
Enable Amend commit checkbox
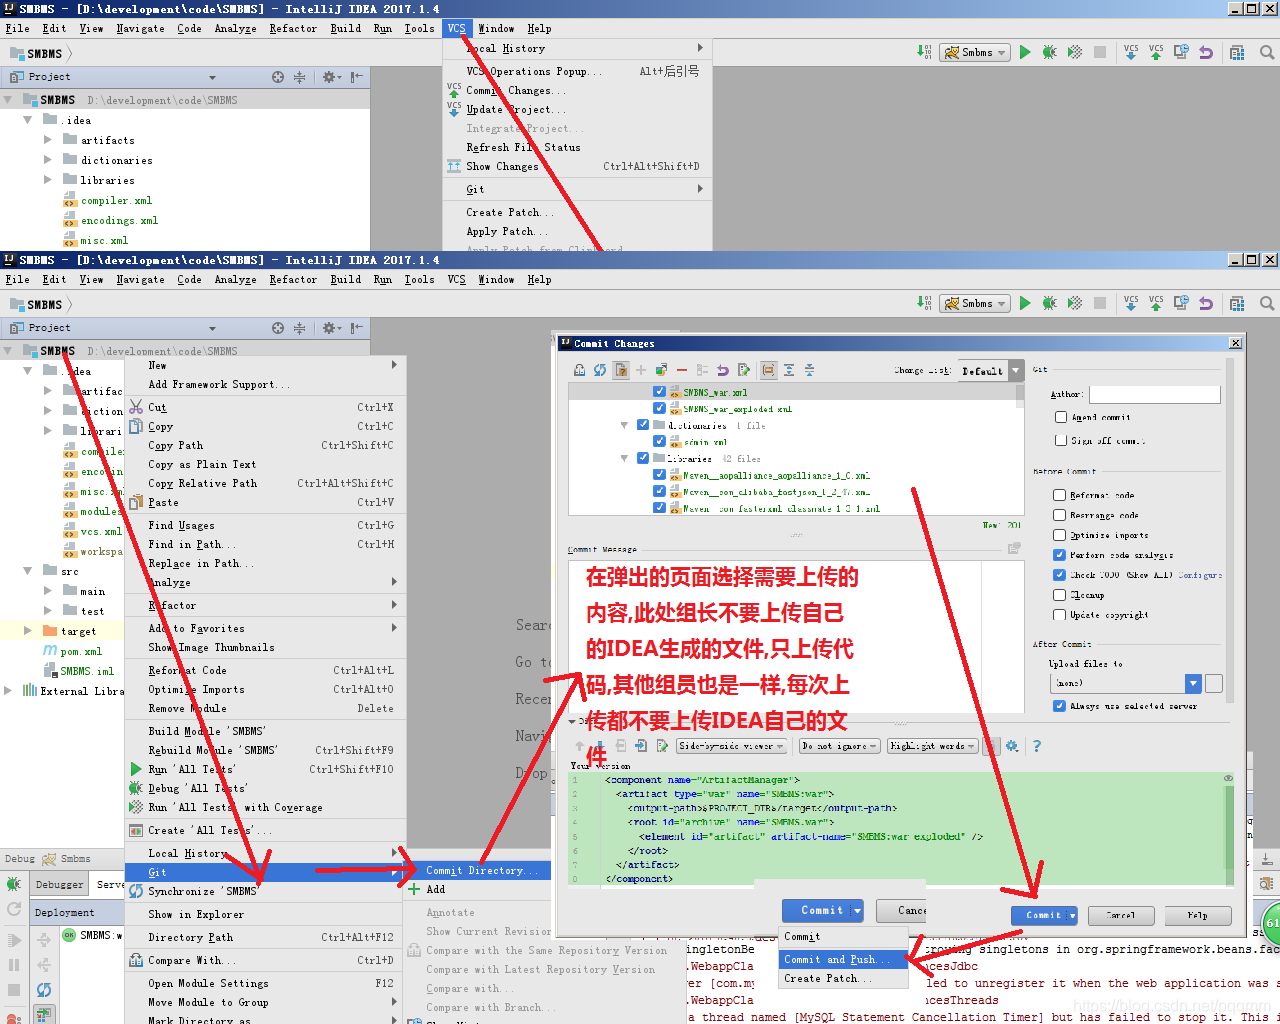[x=1061, y=417]
